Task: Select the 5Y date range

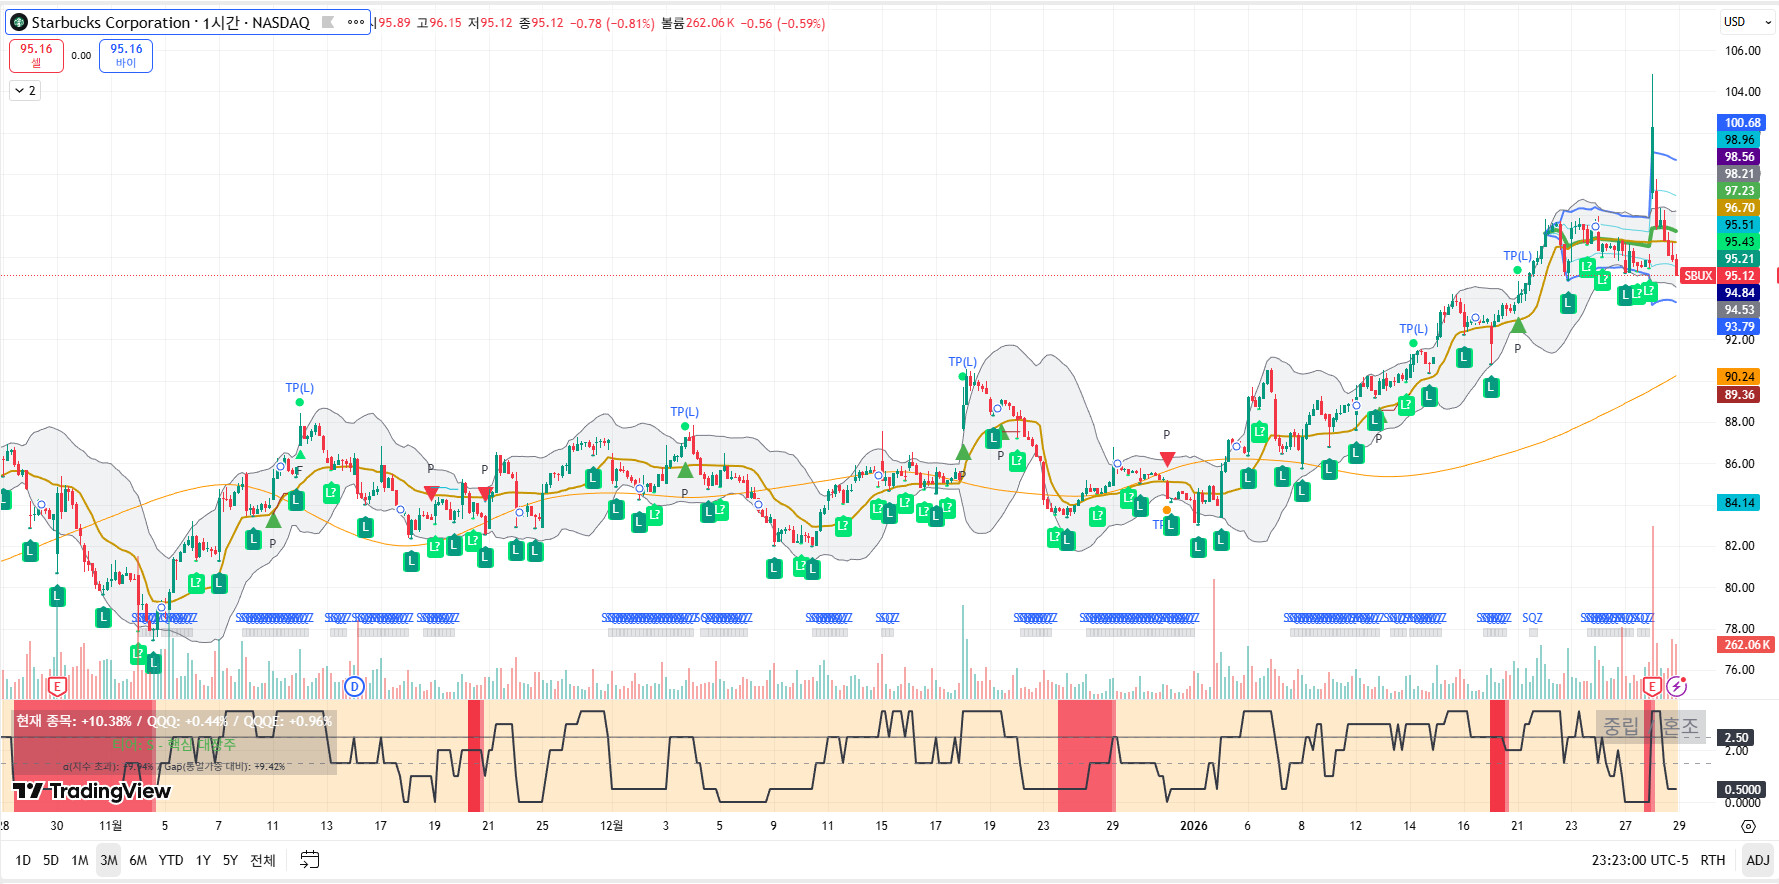Action: pyautogui.click(x=230, y=860)
